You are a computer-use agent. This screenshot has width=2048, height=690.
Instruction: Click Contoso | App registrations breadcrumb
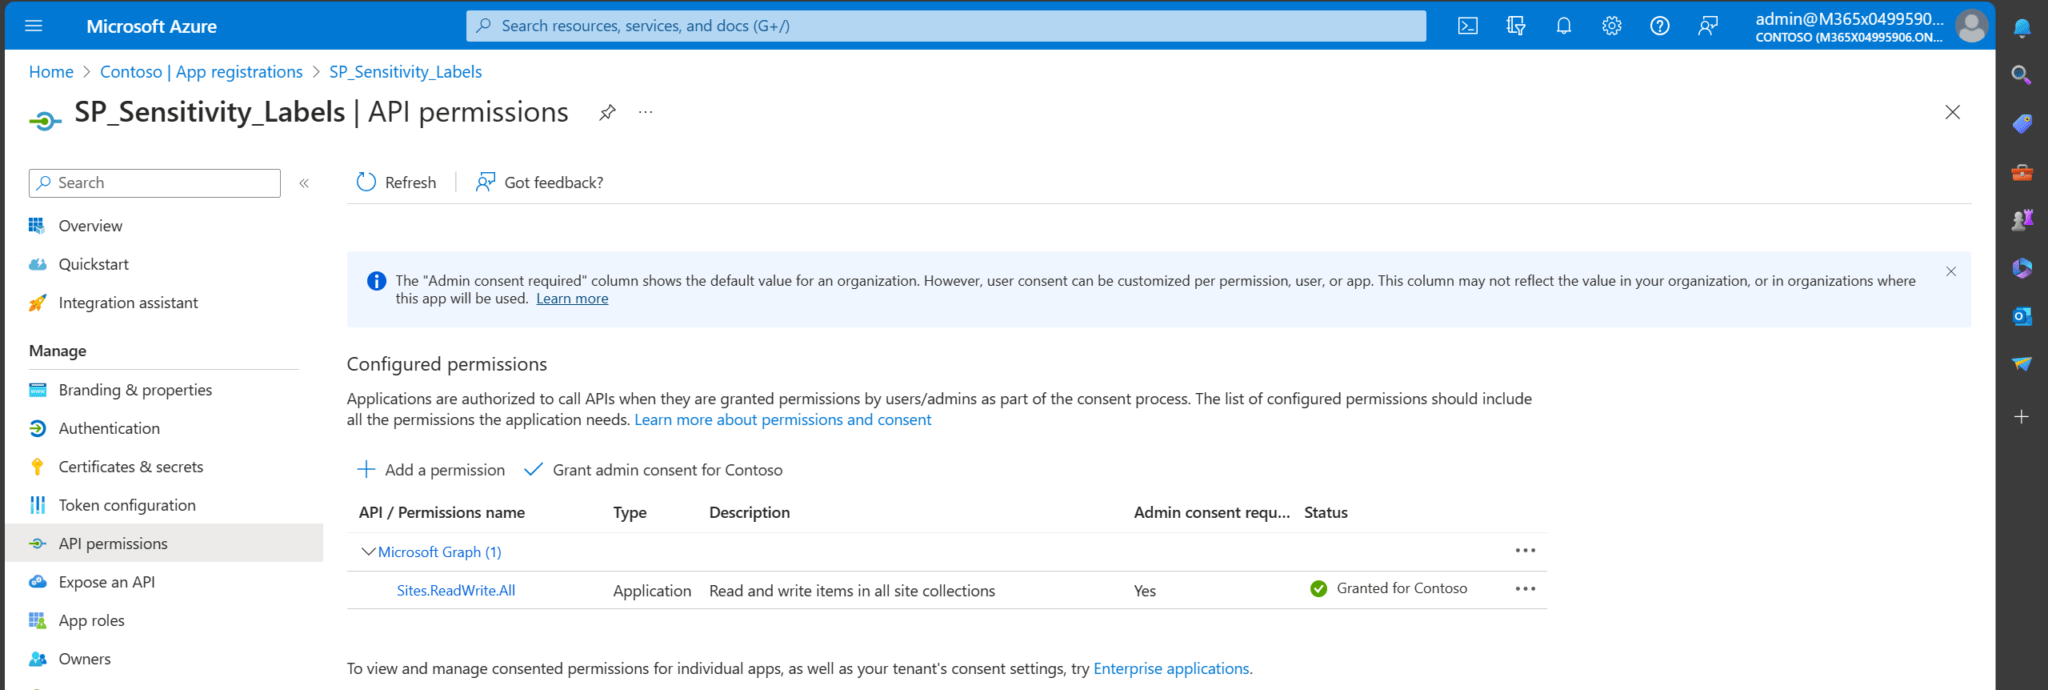[x=201, y=72]
